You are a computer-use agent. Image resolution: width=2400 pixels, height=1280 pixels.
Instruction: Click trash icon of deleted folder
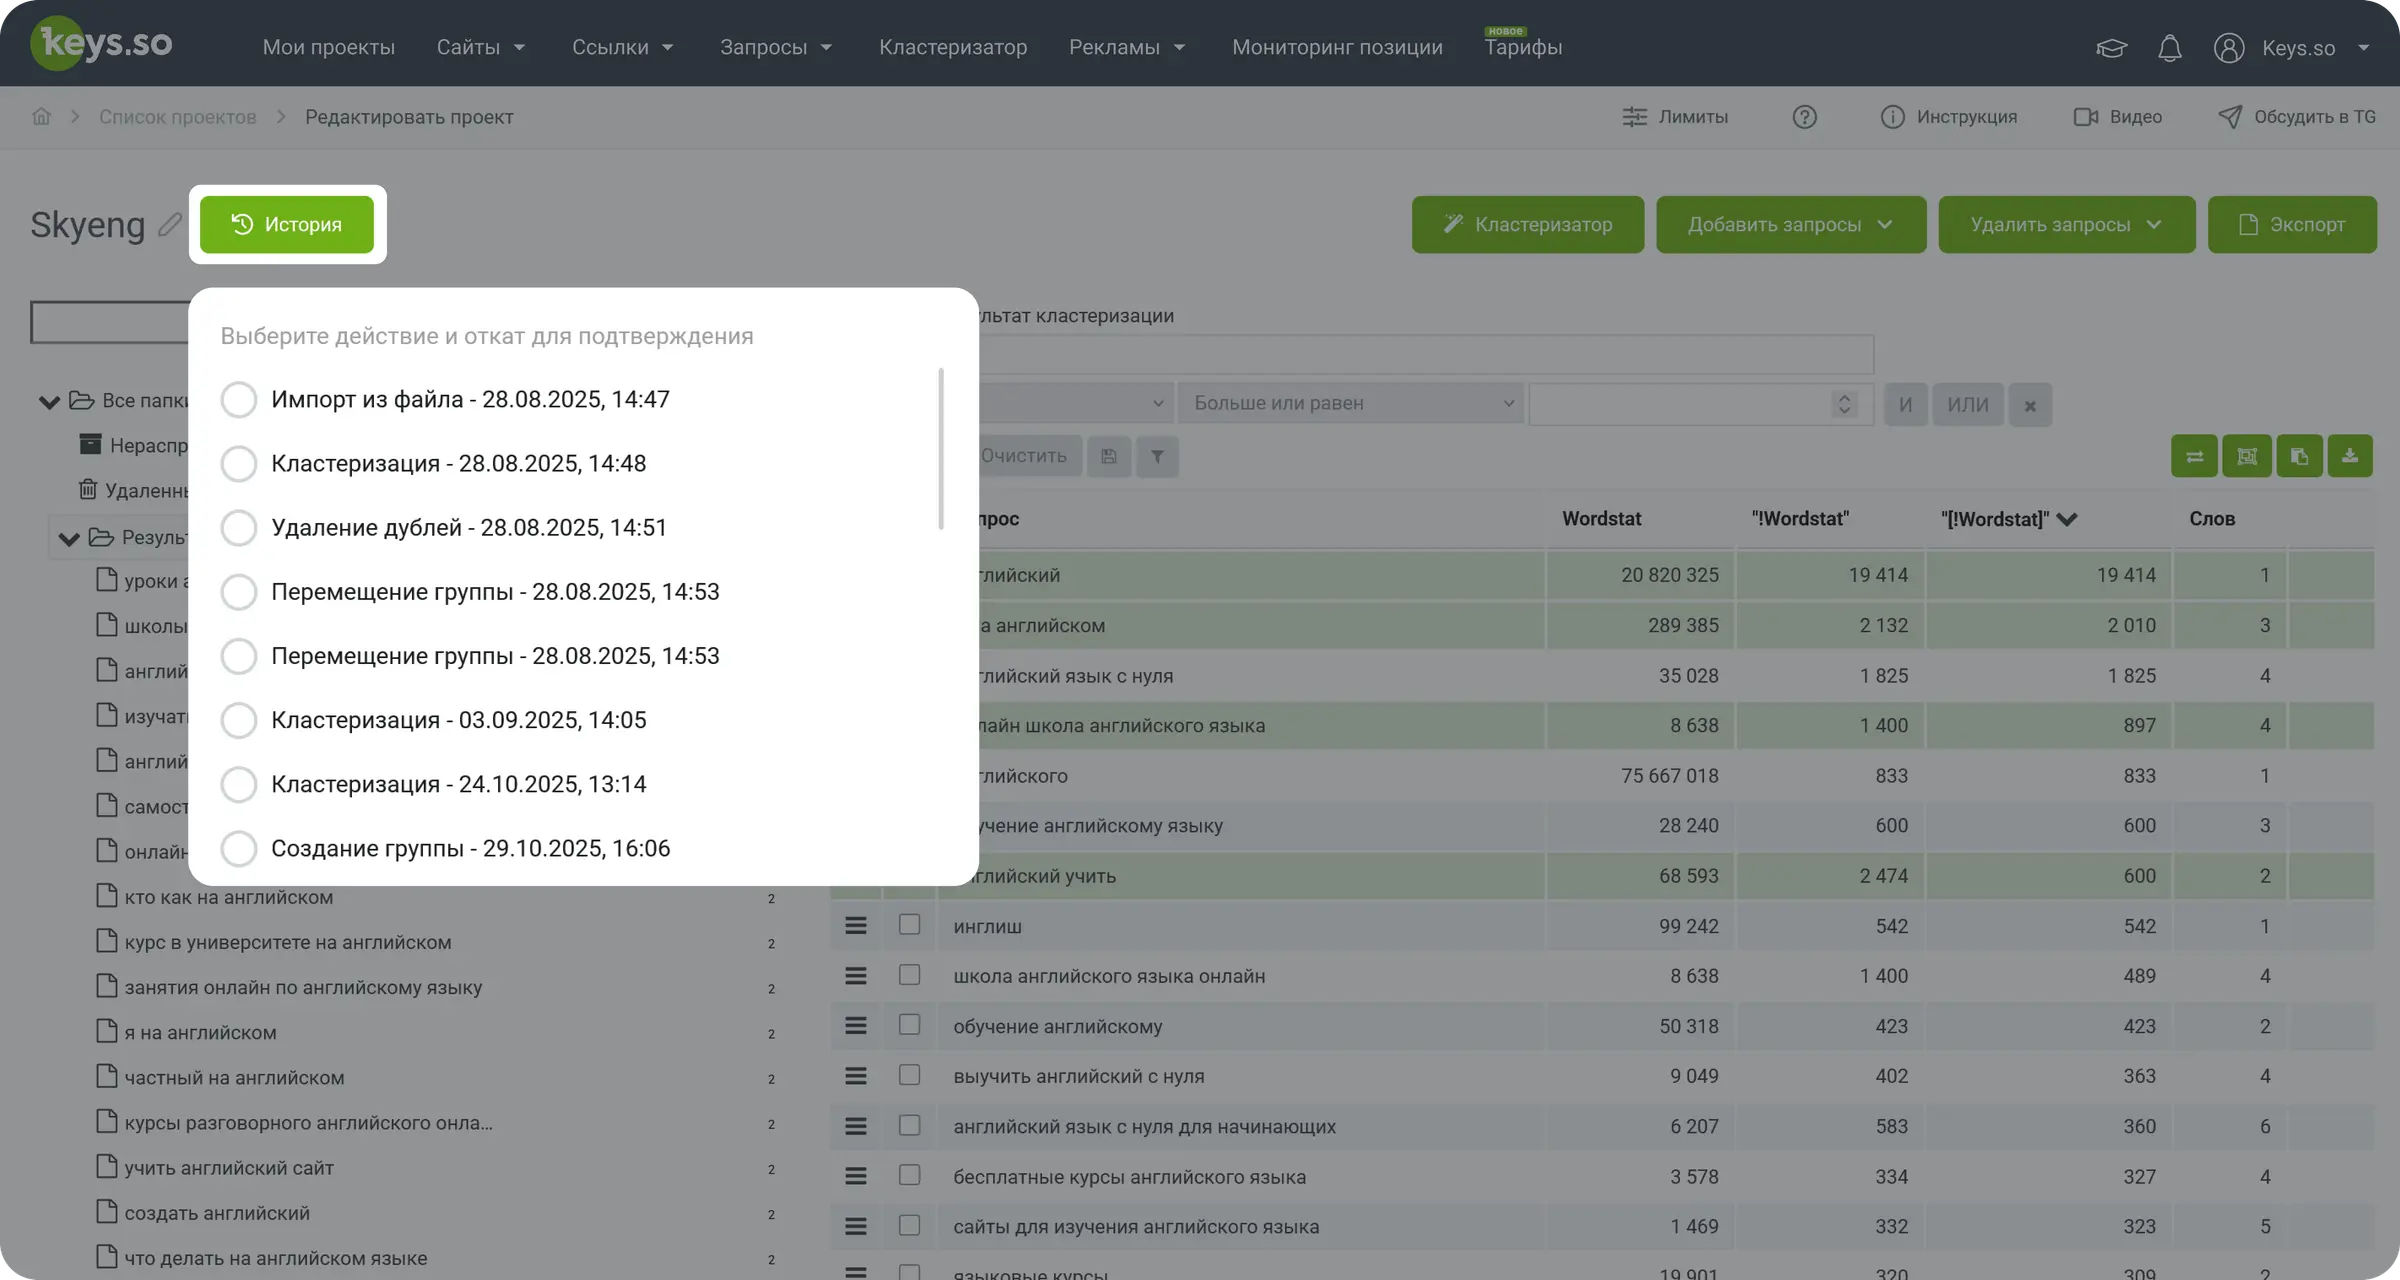pos(88,489)
